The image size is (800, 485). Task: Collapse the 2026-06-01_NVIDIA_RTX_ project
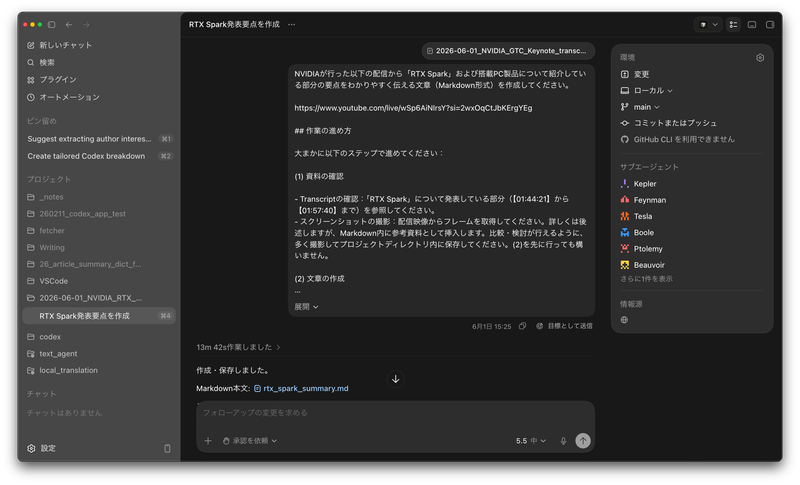[x=84, y=298]
